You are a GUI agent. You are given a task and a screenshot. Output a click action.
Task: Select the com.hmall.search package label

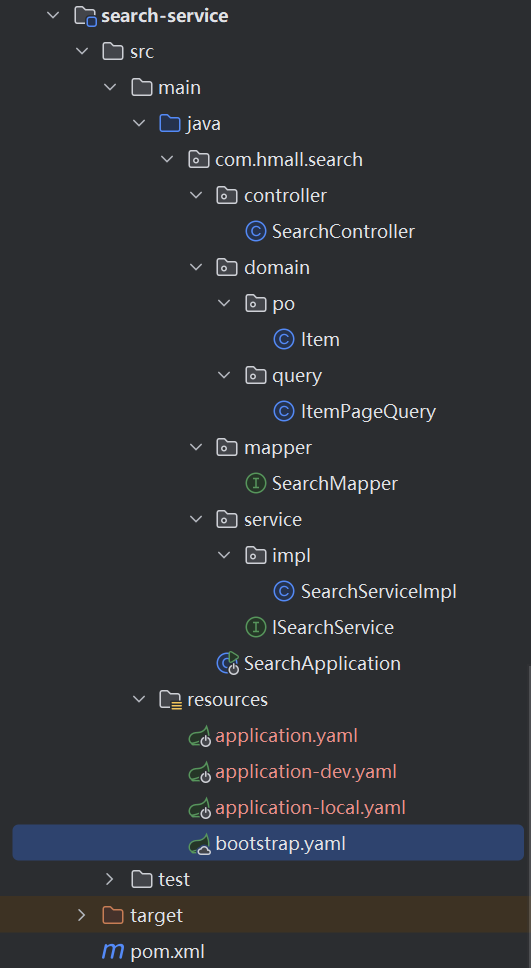click(289, 160)
